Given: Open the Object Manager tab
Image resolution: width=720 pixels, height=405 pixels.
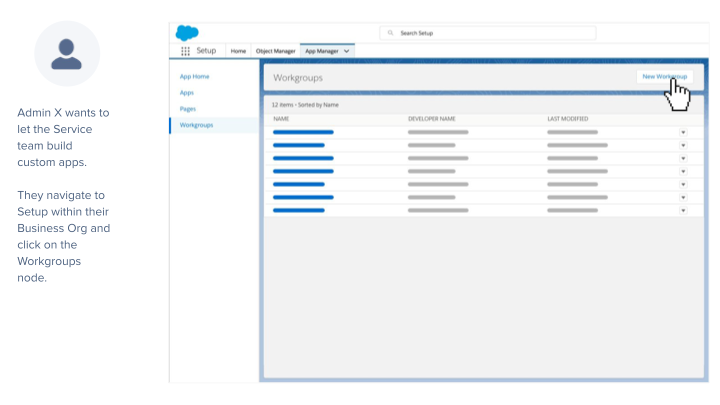Looking at the screenshot, I should point(275,51).
